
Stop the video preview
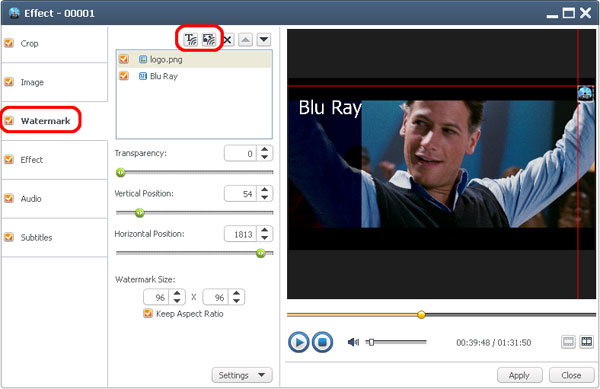click(322, 342)
